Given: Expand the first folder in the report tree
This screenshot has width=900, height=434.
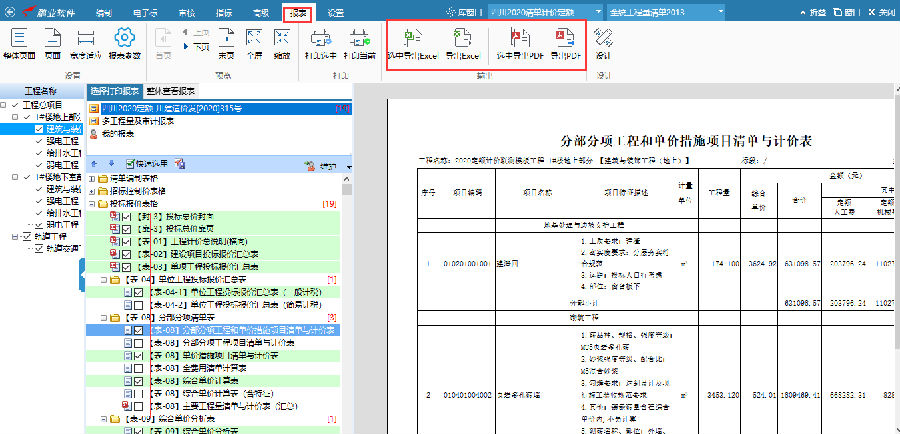Looking at the screenshot, I should click(91, 178).
